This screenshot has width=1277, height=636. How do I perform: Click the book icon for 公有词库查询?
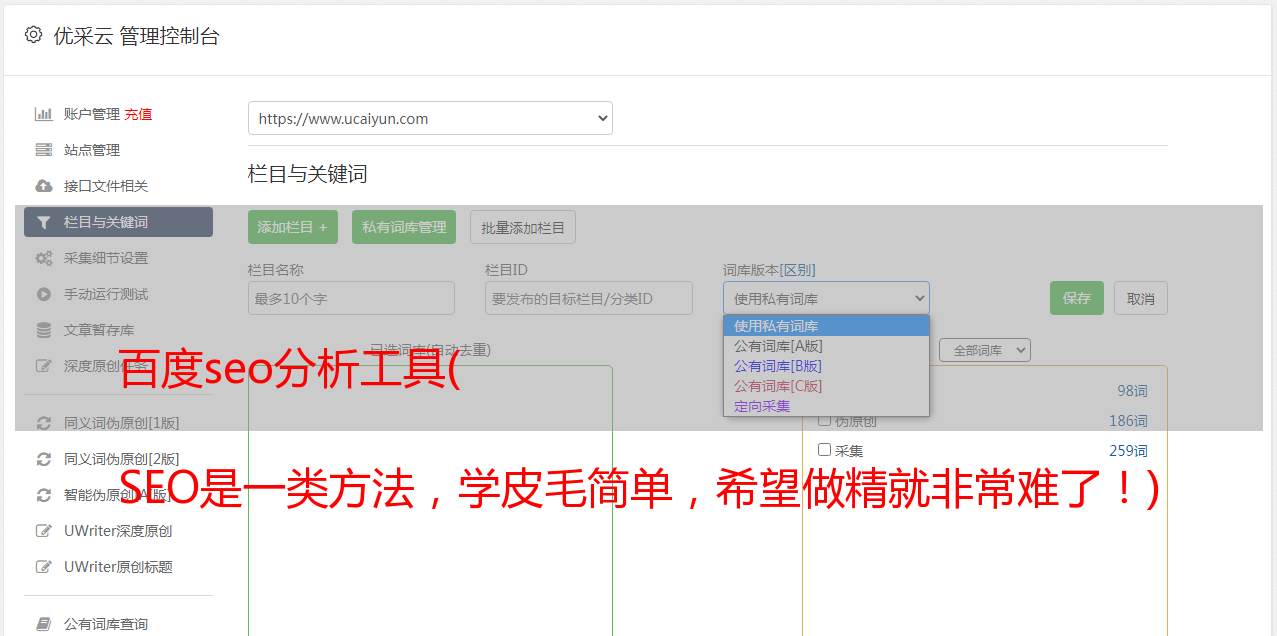(x=44, y=624)
